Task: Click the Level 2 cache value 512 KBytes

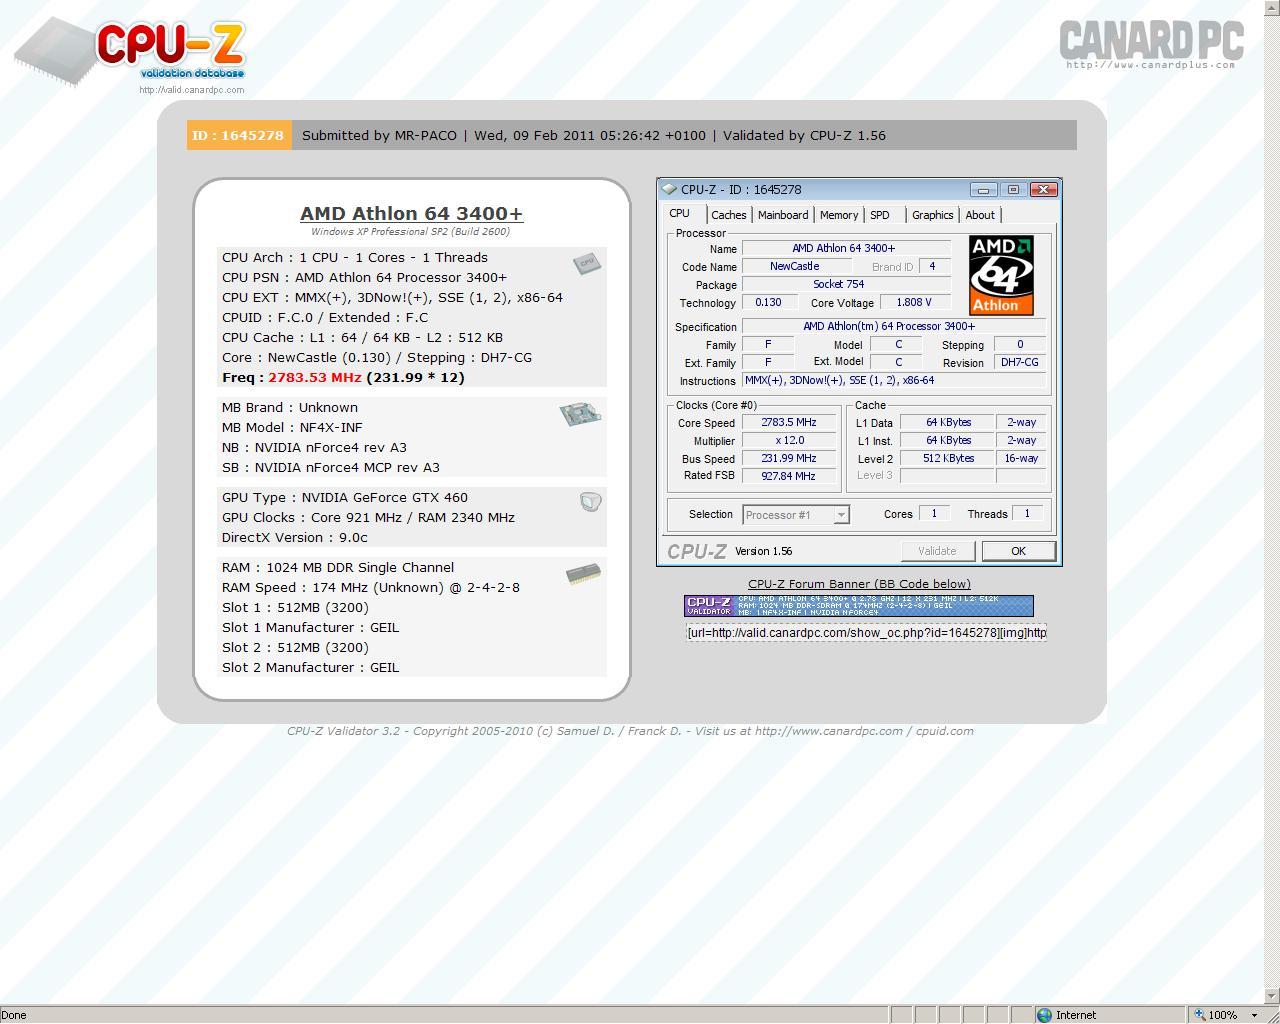Action: pos(948,459)
